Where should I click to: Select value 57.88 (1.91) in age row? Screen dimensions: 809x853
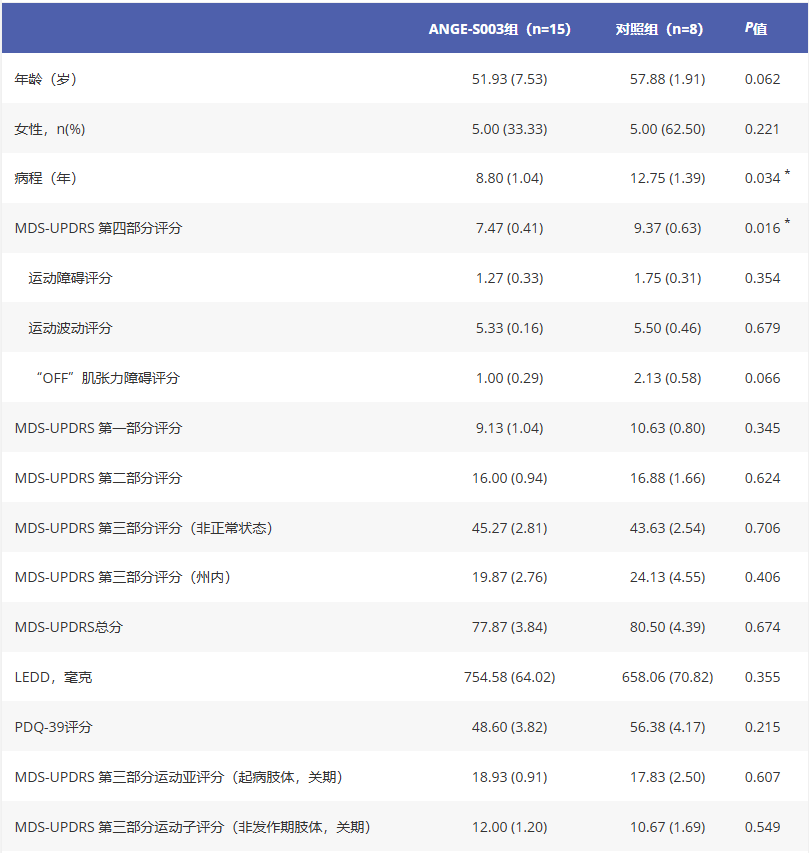point(668,79)
